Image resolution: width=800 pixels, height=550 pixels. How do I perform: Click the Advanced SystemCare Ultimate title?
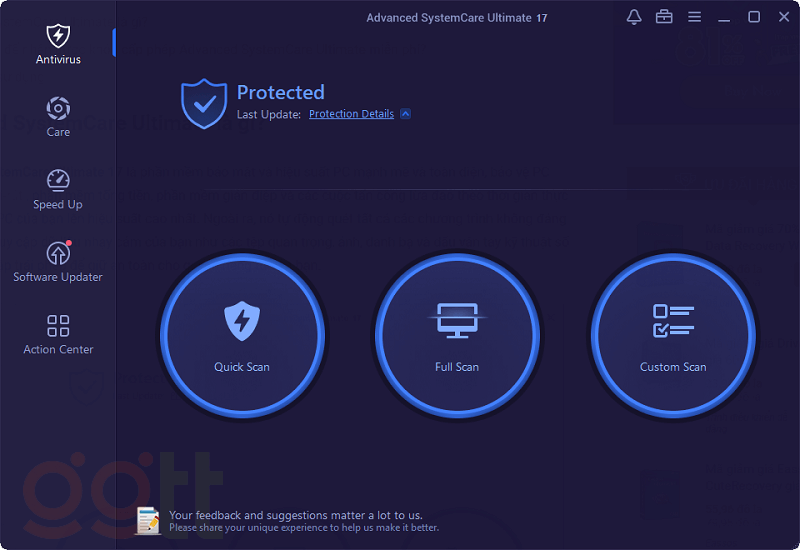[x=457, y=18]
